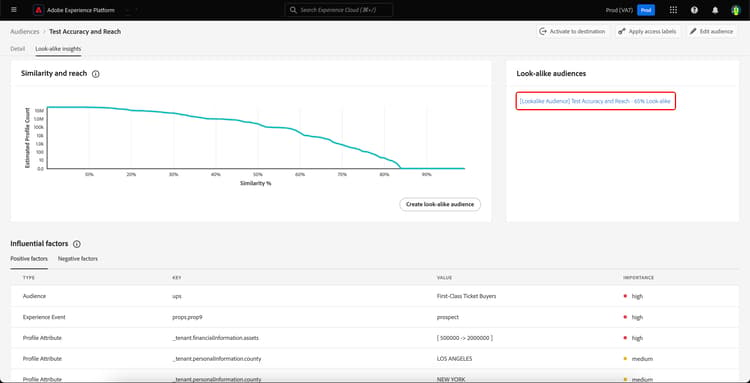Click the ups key cell
The height and width of the screenshot is (383, 750).
(x=176, y=296)
